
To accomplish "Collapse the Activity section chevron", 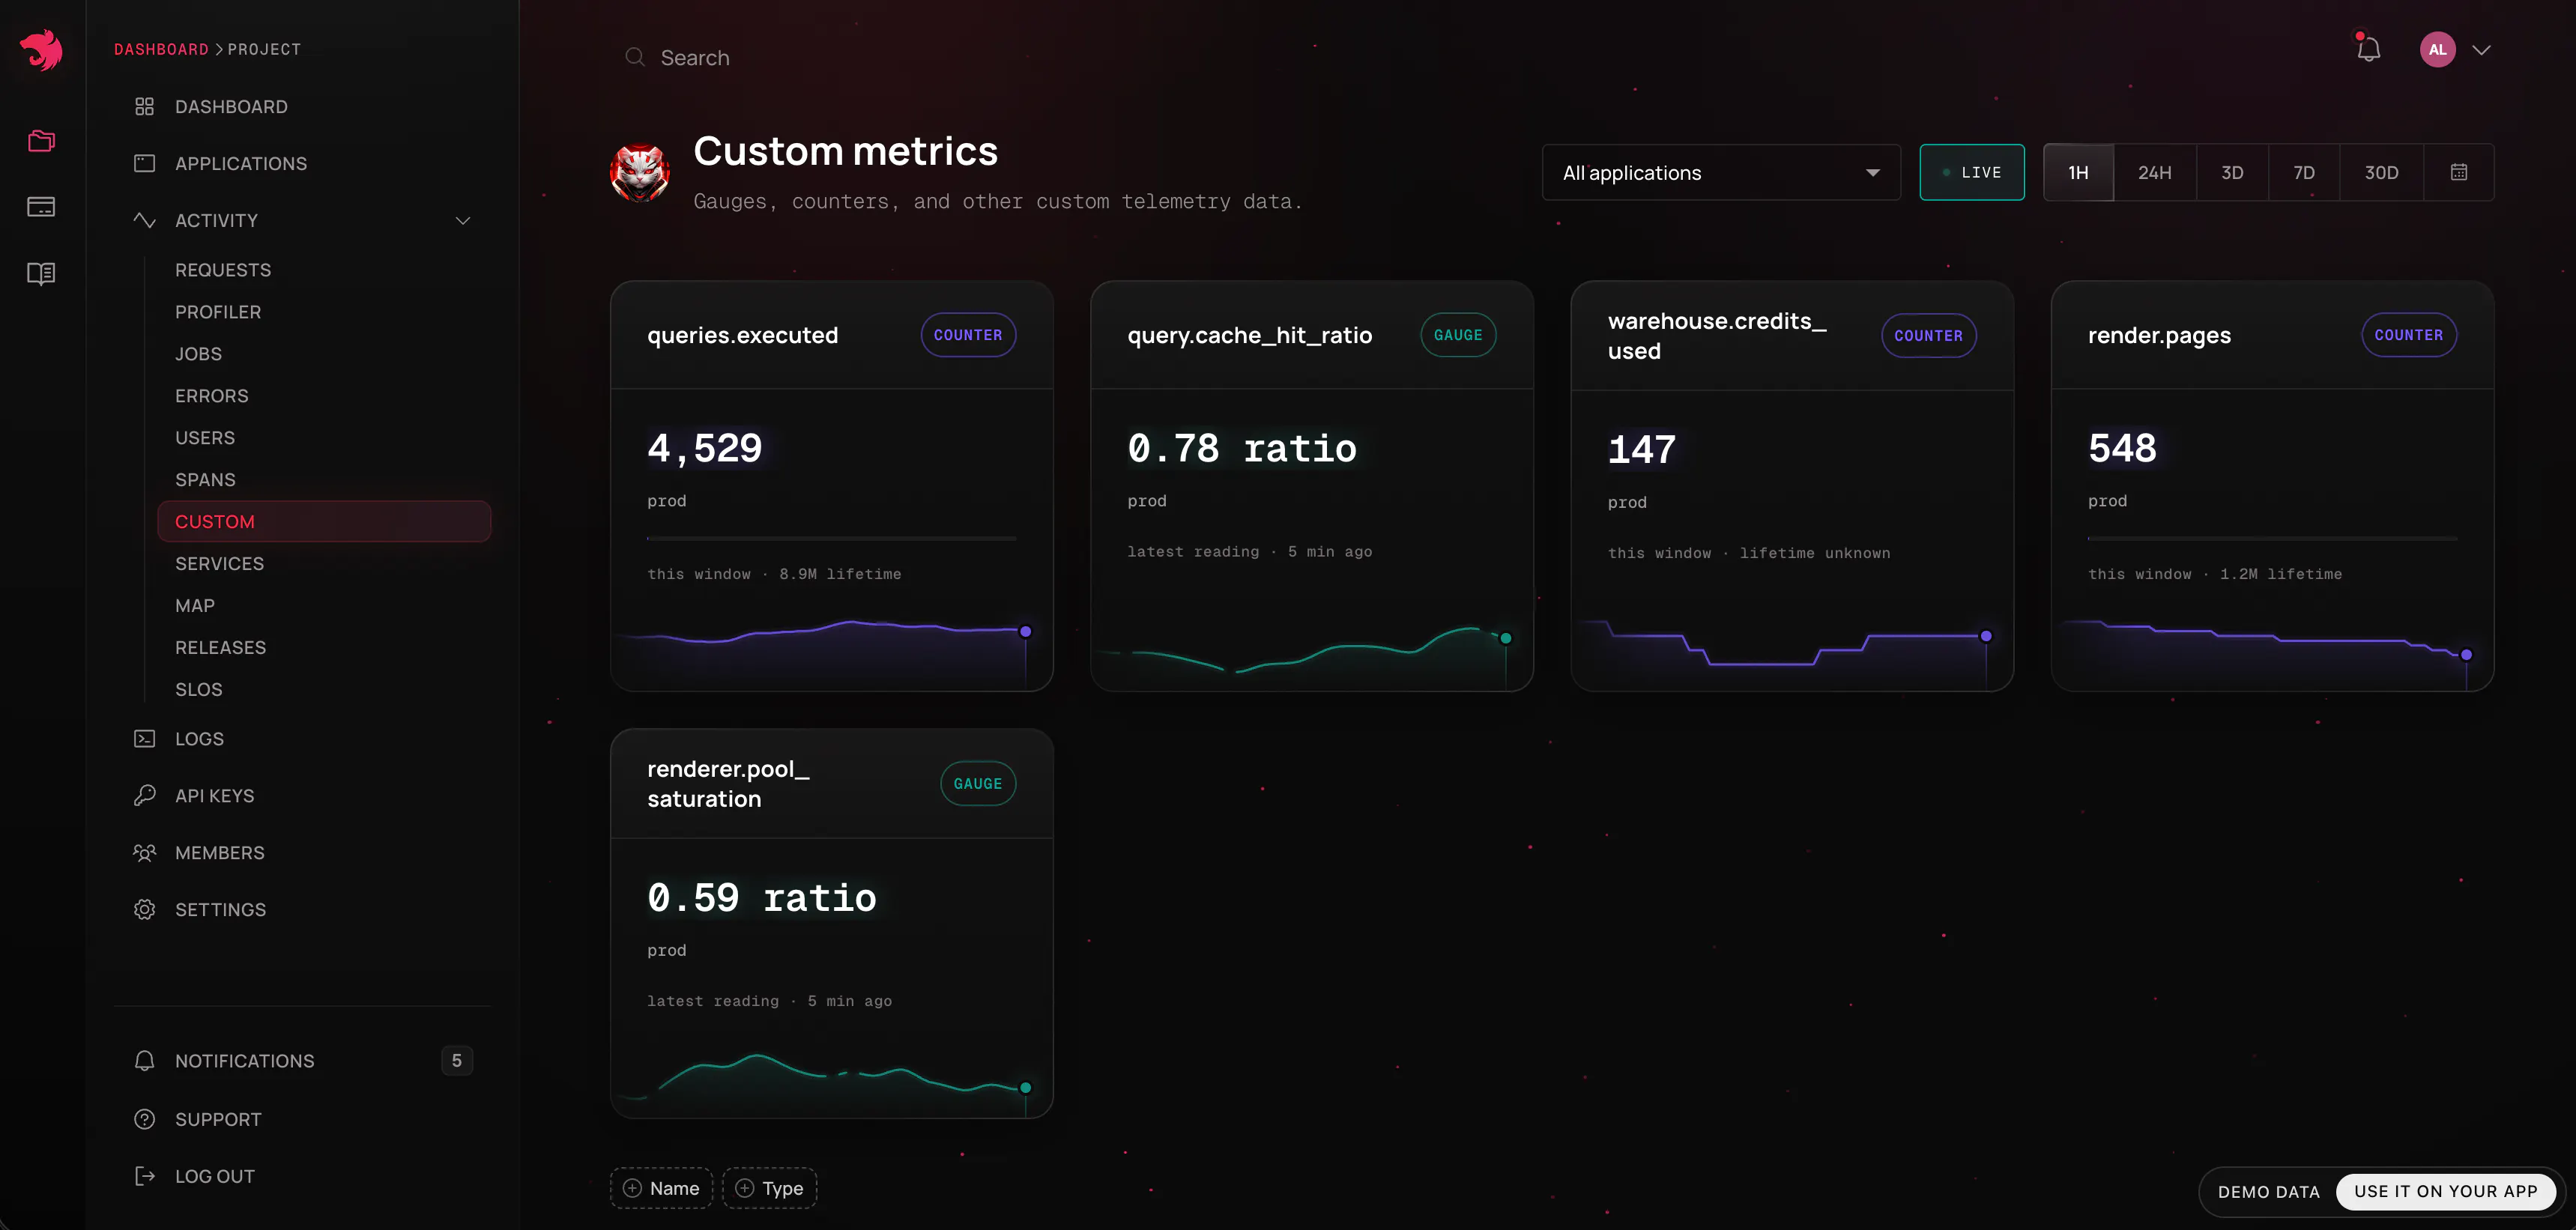I will [x=463, y=221].
